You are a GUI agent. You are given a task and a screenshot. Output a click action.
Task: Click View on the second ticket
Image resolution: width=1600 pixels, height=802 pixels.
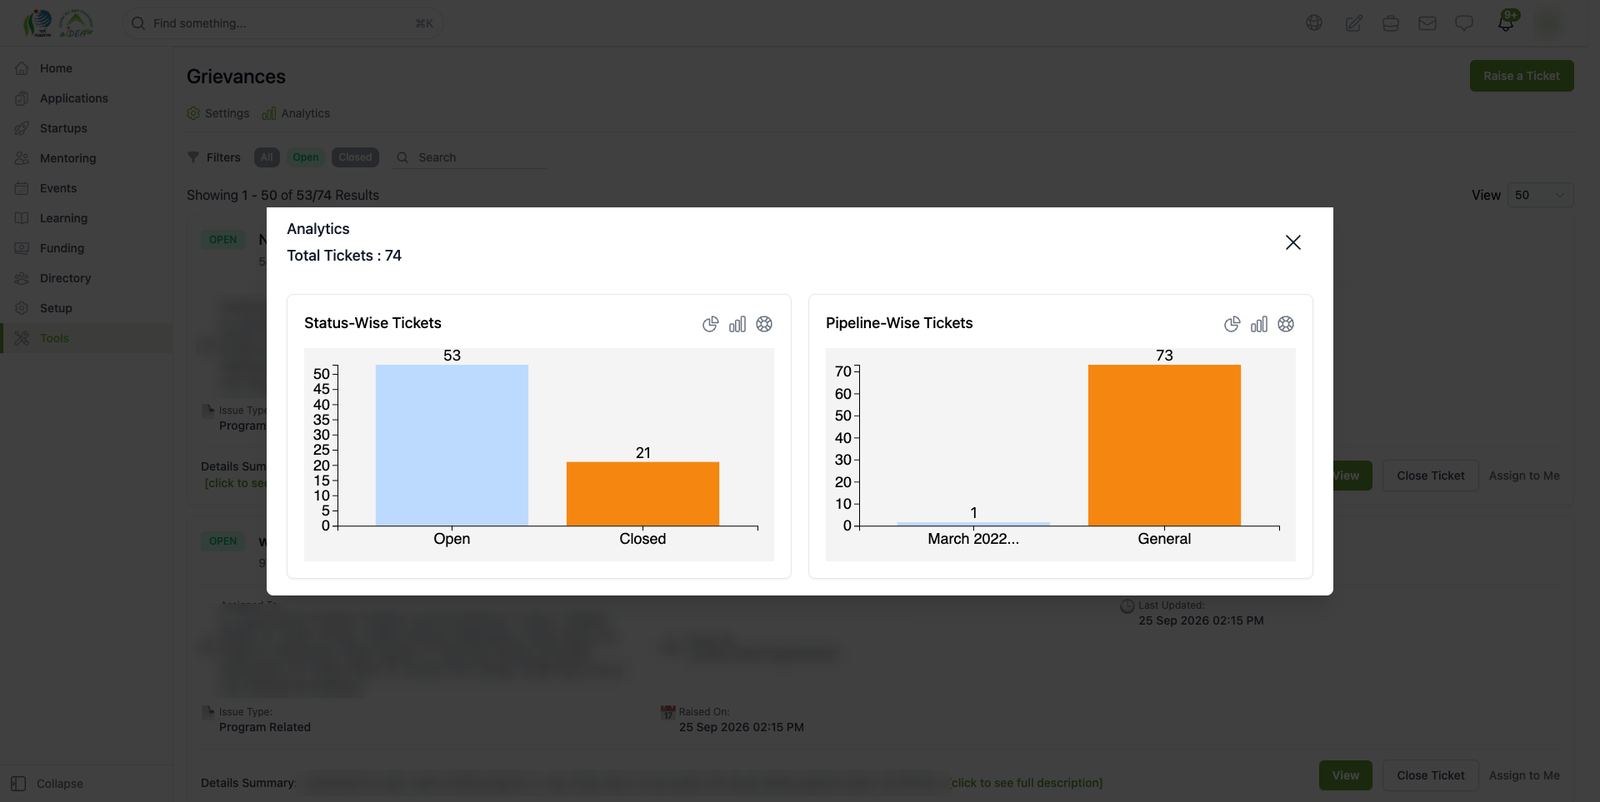(1345, 775)
